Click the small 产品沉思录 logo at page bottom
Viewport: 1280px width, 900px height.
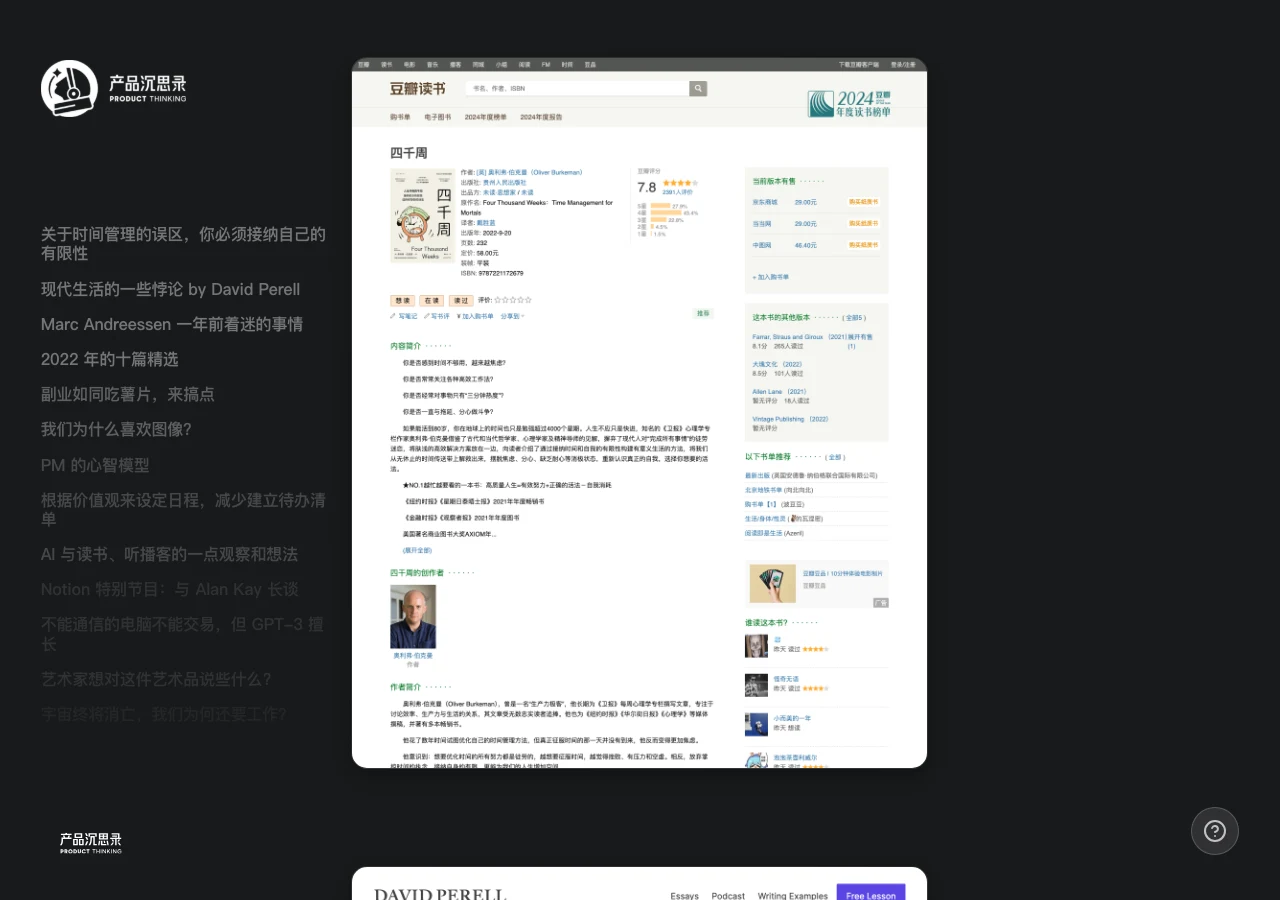click(x=91, y=843)
